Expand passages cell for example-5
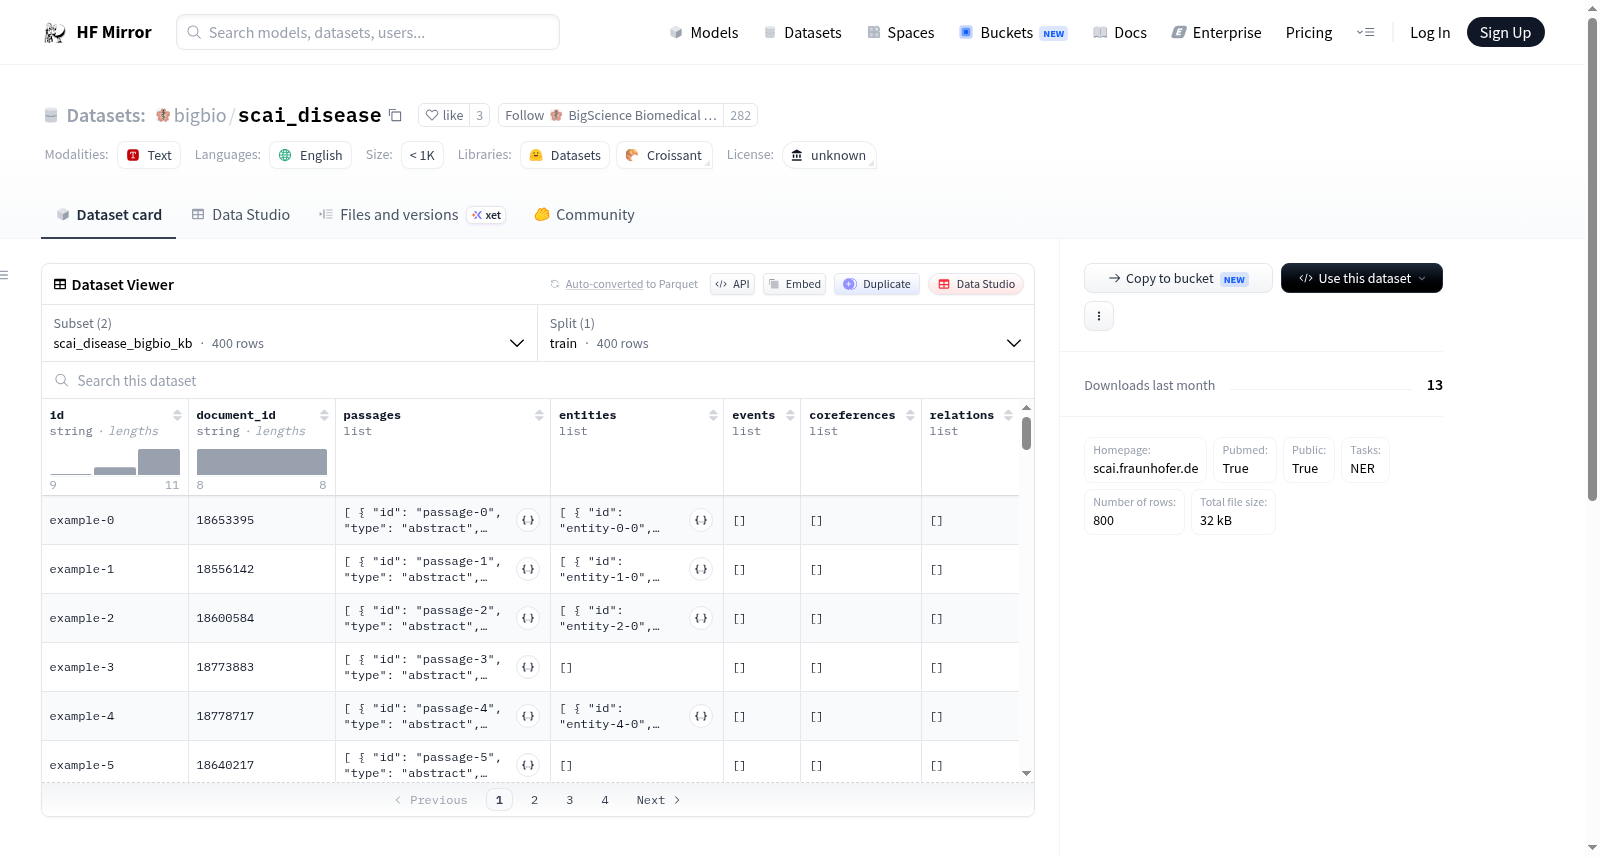 click(528, 765)
